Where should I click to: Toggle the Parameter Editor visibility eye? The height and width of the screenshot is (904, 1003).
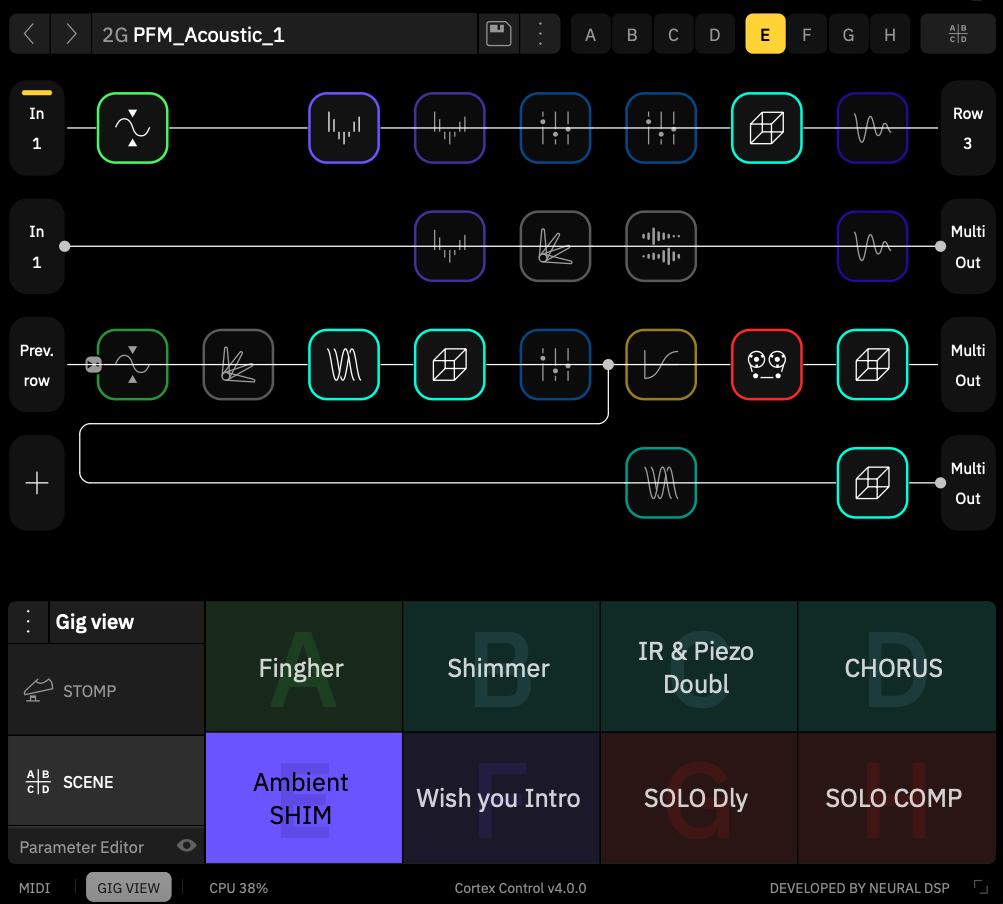click(188, 847)
